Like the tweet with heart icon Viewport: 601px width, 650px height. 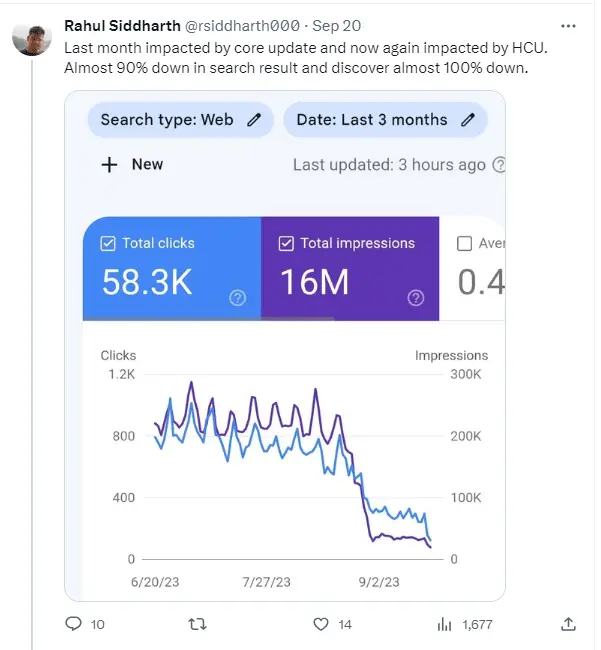320,624
